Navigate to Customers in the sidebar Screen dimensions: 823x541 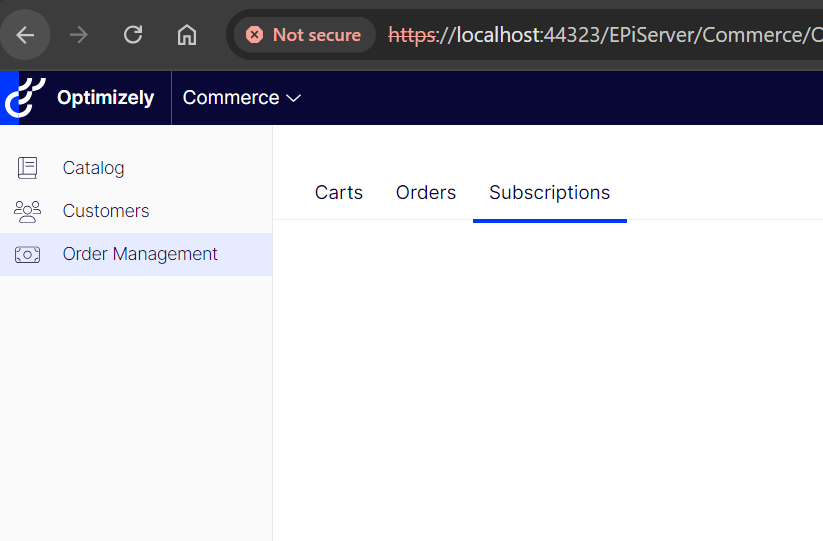[106, 211]
